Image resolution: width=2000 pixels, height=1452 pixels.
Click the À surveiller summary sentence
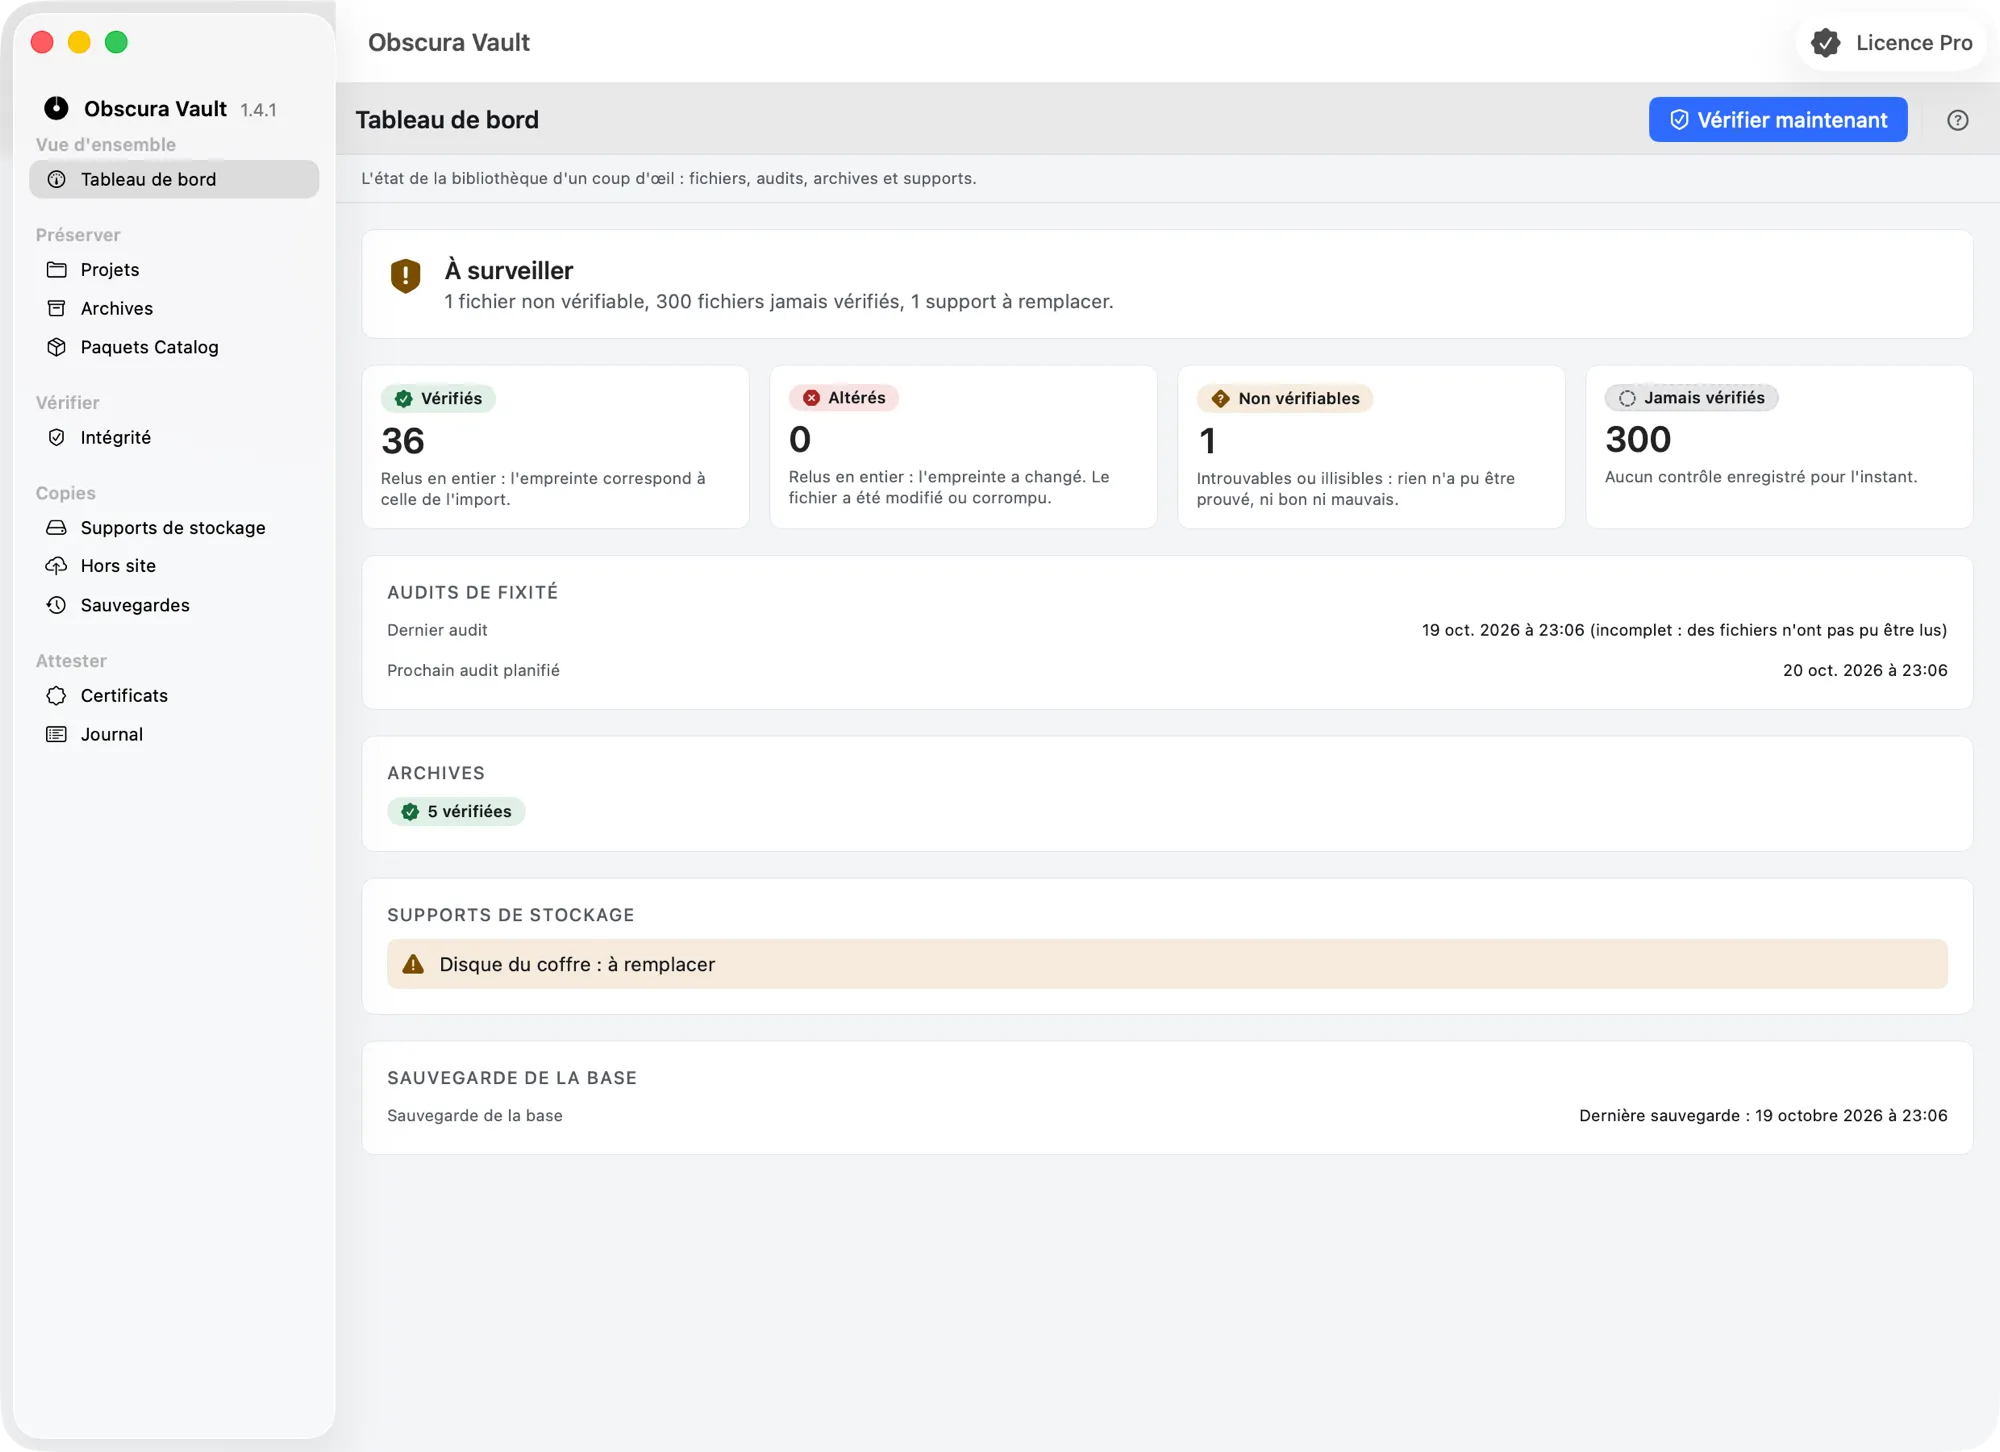778,302
